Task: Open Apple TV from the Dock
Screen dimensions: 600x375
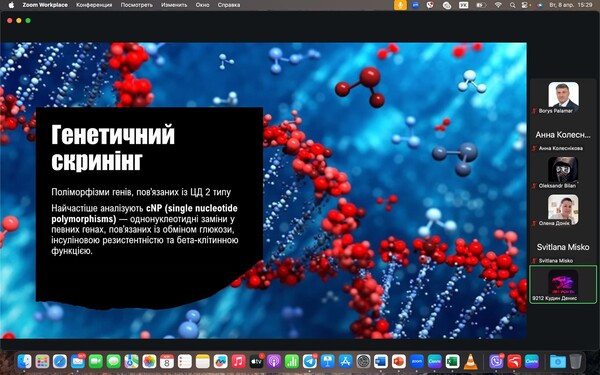Action: coord(256,361)
